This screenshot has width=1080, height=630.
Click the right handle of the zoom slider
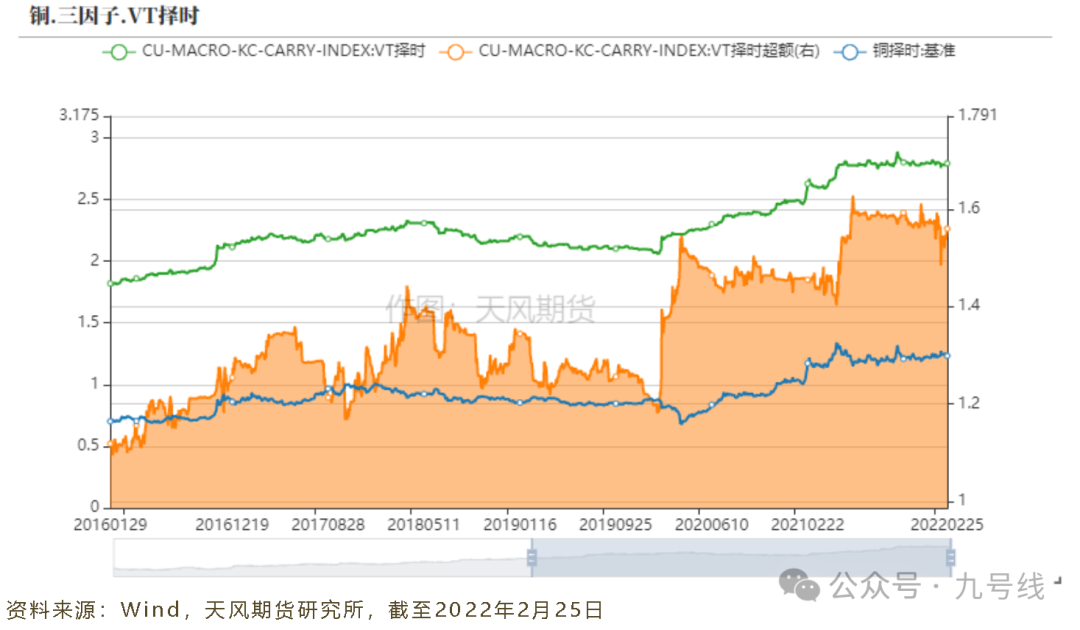(950, 557)
